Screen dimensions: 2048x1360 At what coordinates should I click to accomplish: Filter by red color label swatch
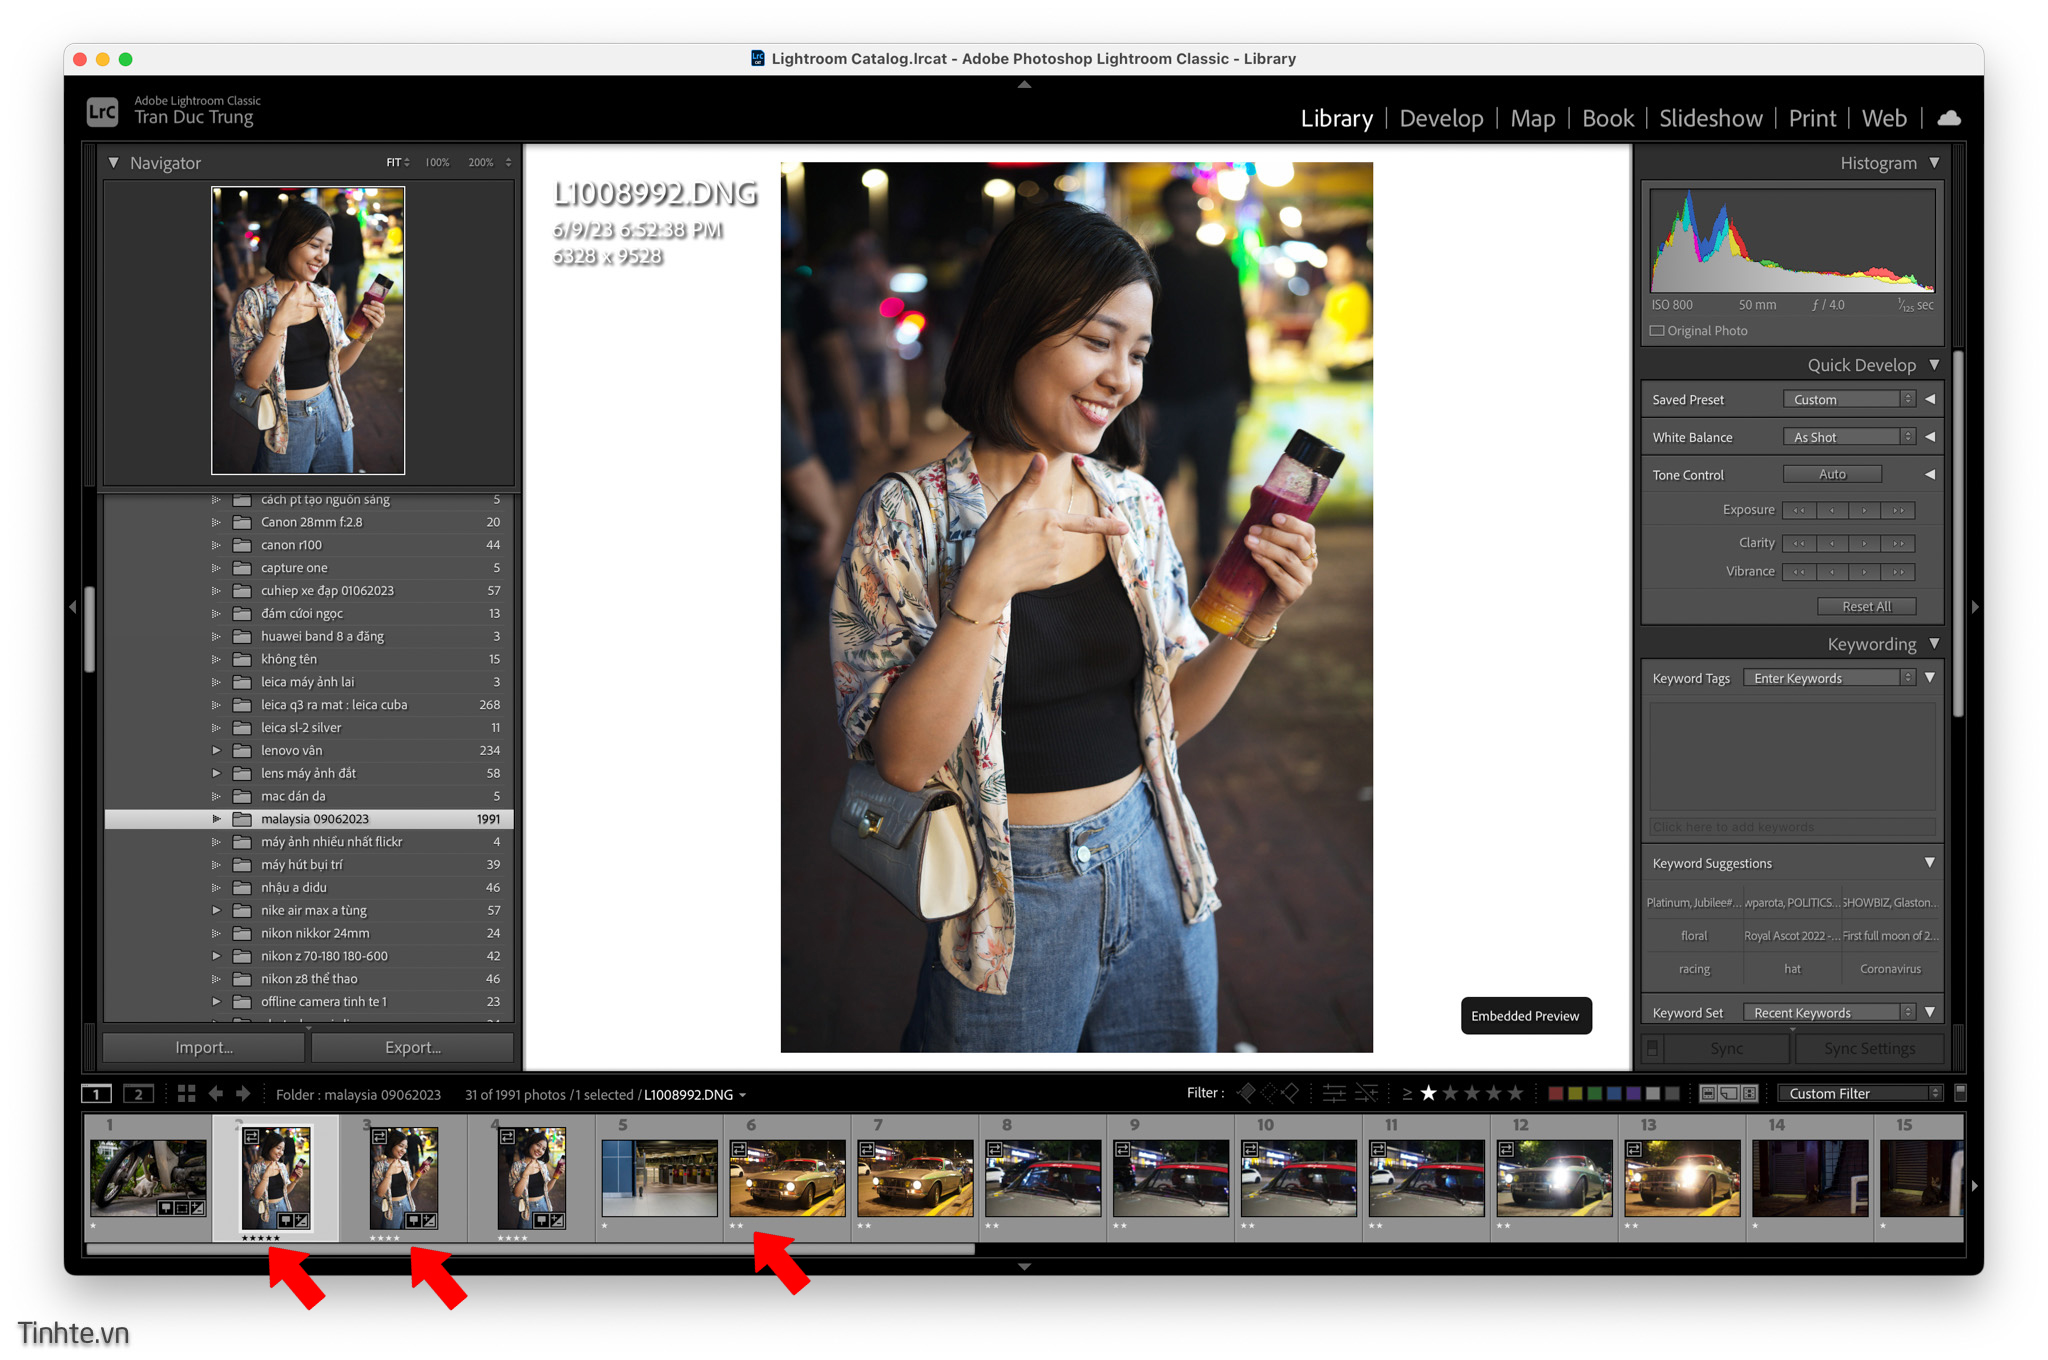[1555, 1093]
